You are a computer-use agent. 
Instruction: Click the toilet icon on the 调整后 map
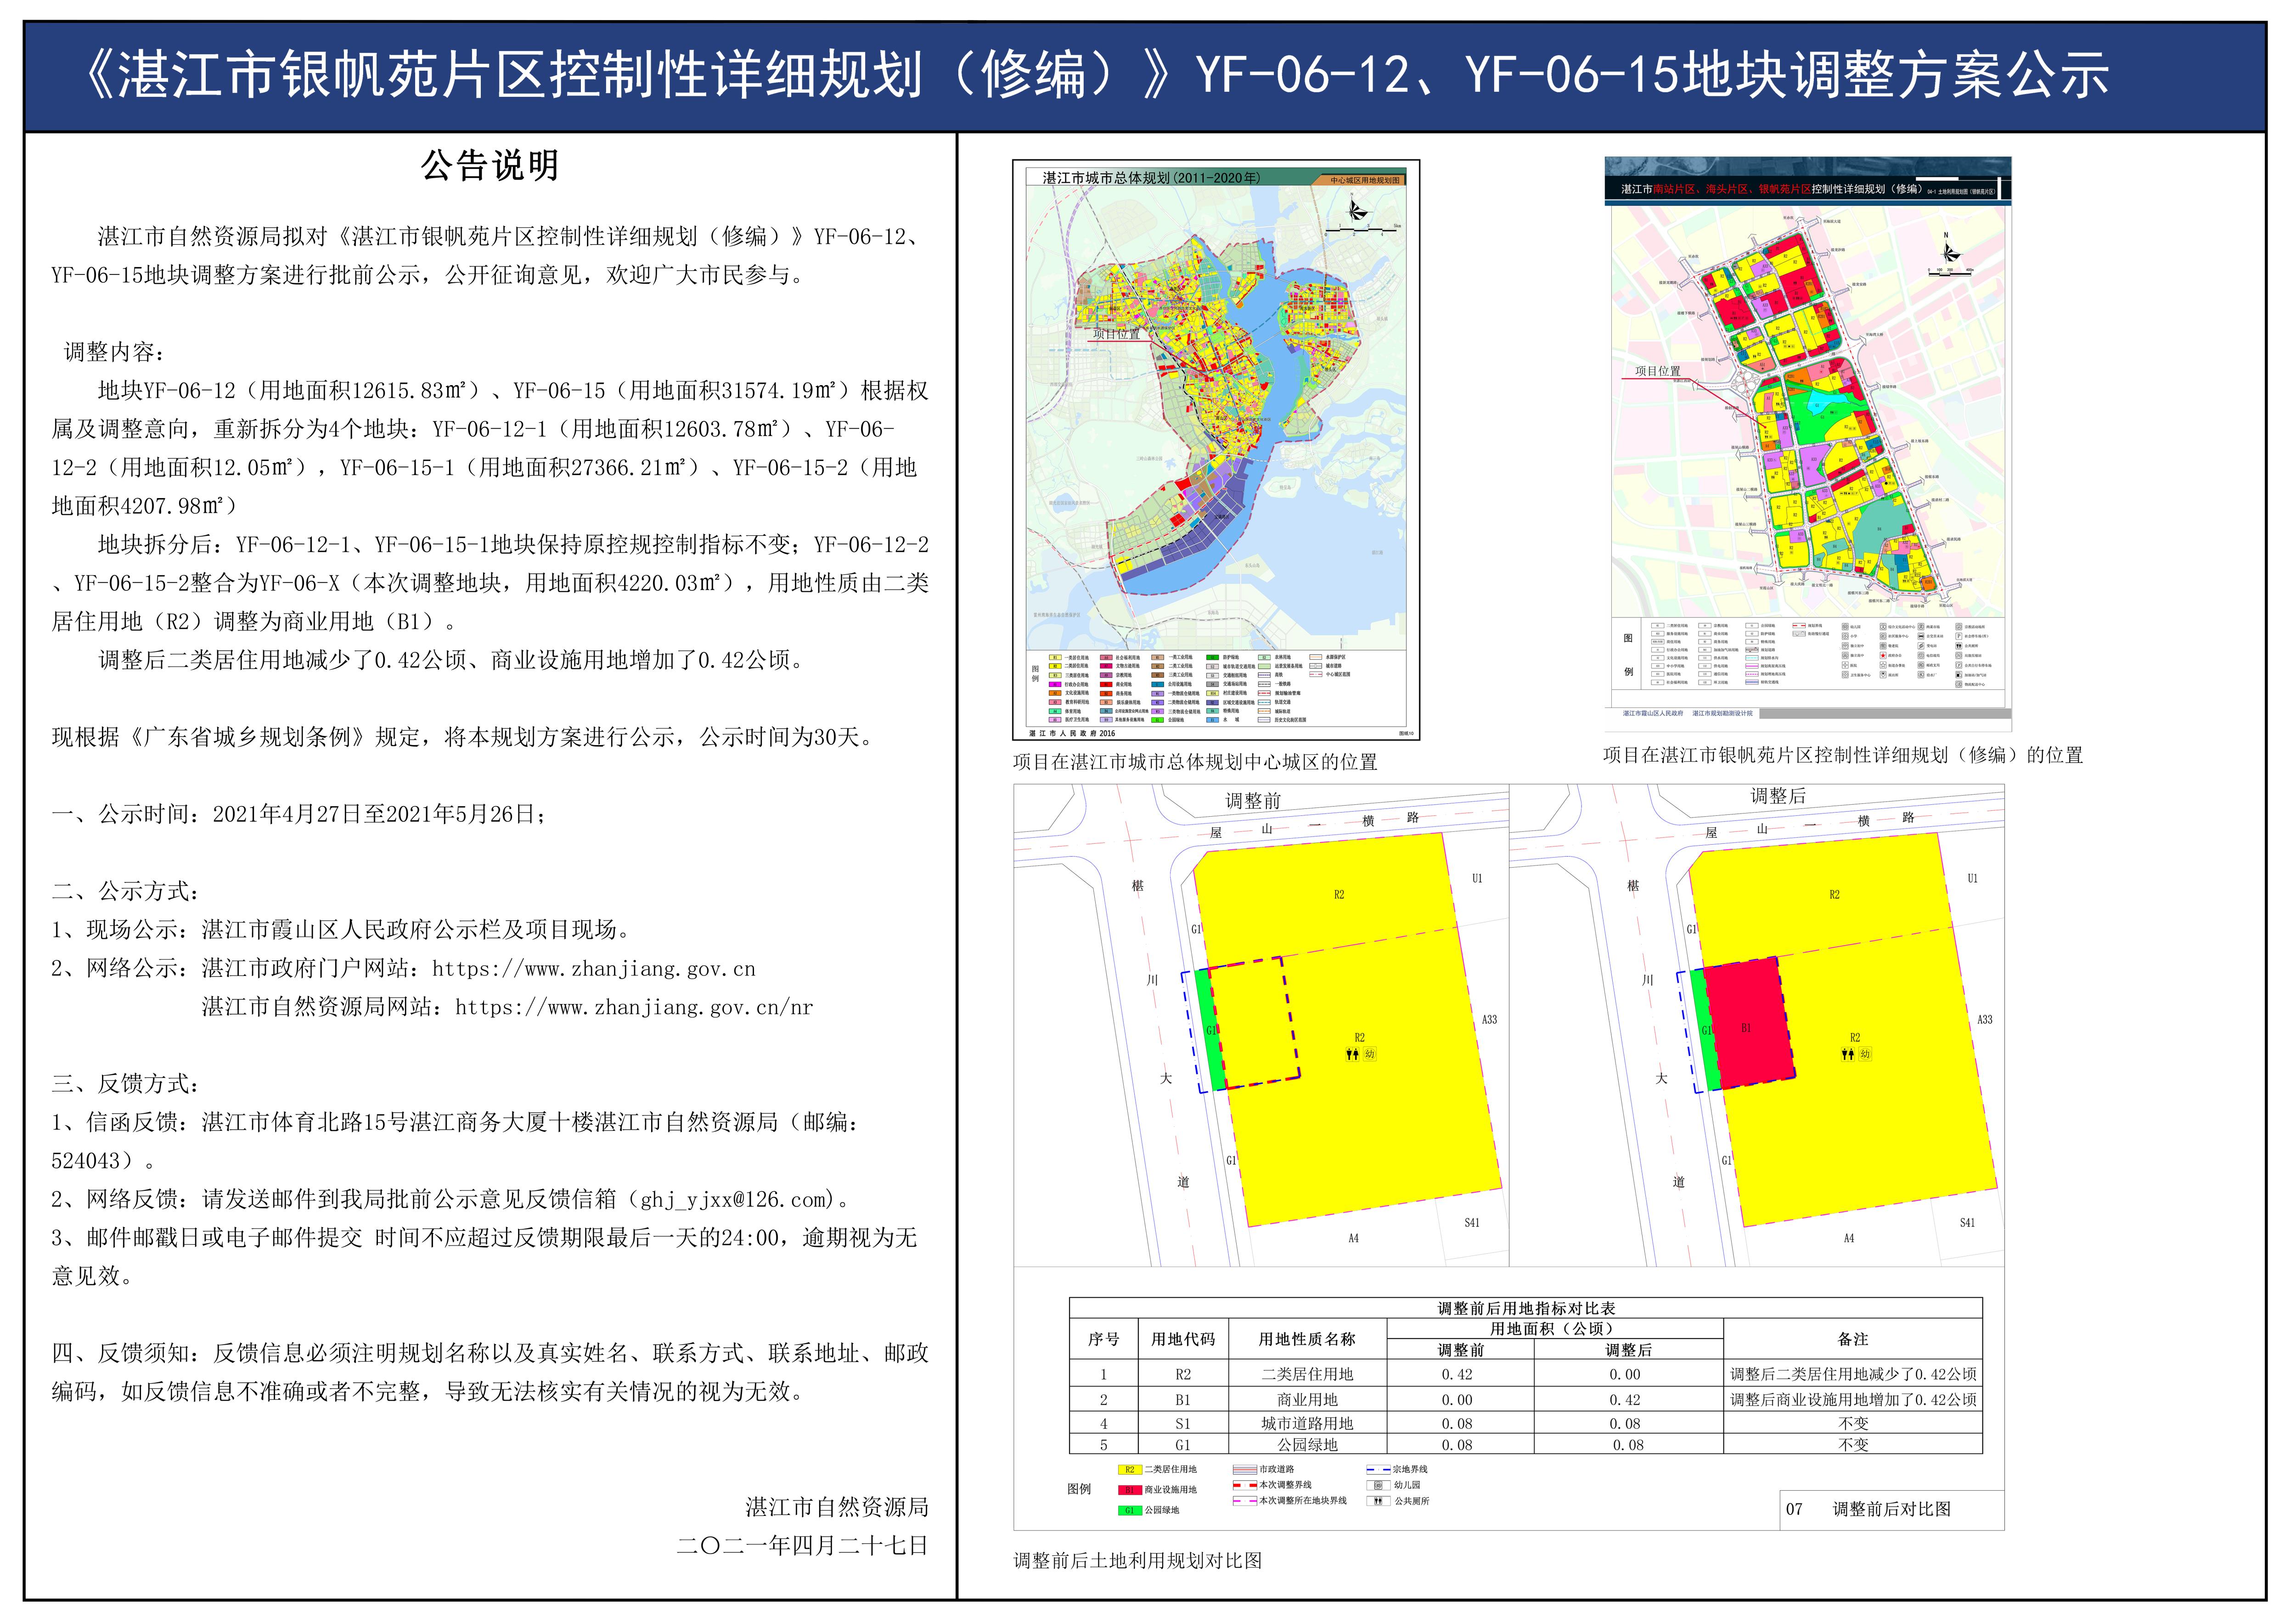click(x=1848, y=1054)
